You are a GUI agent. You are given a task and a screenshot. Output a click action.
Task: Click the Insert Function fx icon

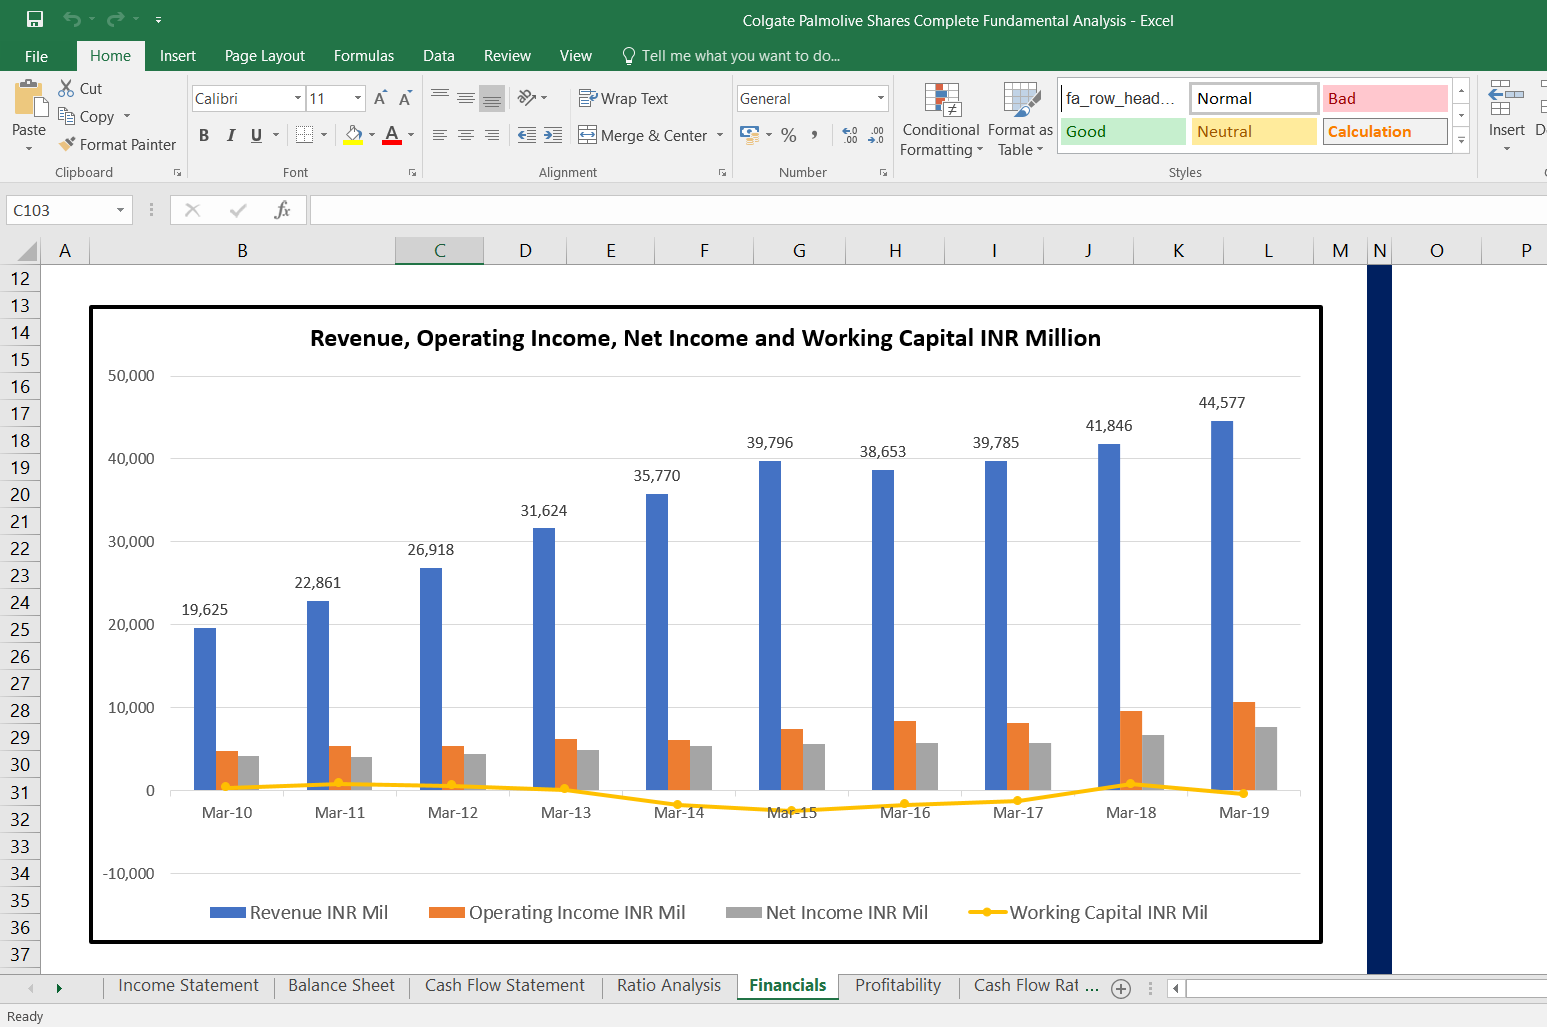[283, 210]
